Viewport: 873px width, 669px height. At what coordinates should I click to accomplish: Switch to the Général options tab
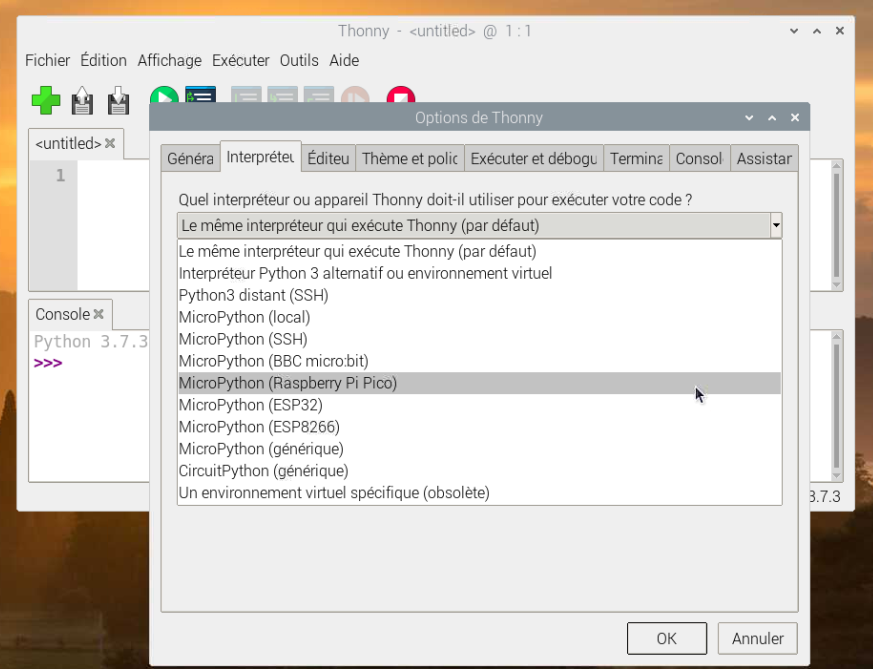click(190, 159)
